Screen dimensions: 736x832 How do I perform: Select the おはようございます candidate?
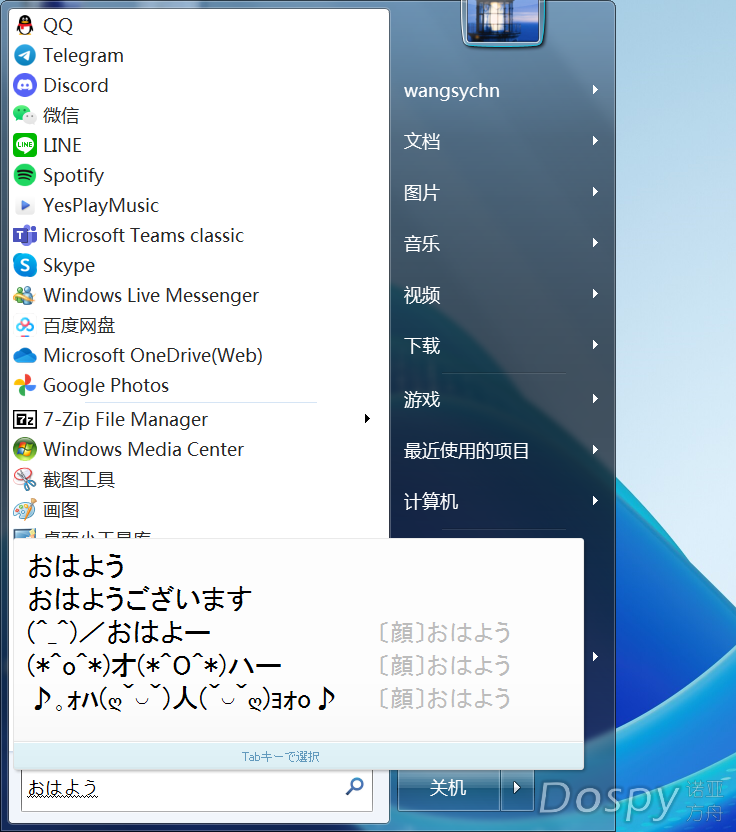140,599
